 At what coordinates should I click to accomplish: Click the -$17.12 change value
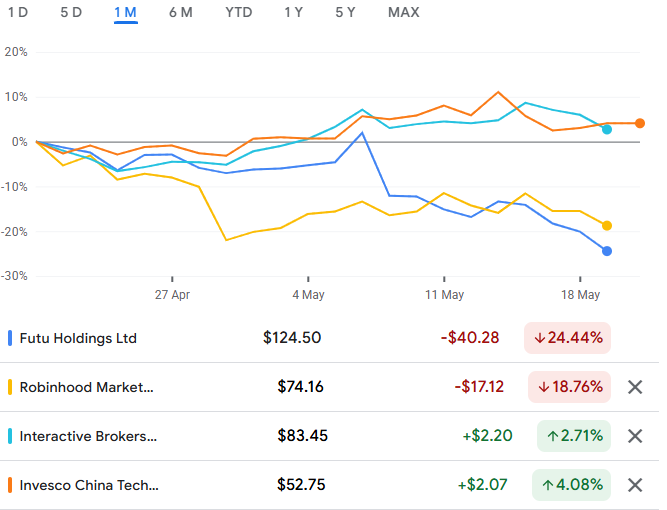tap(479, 387)
